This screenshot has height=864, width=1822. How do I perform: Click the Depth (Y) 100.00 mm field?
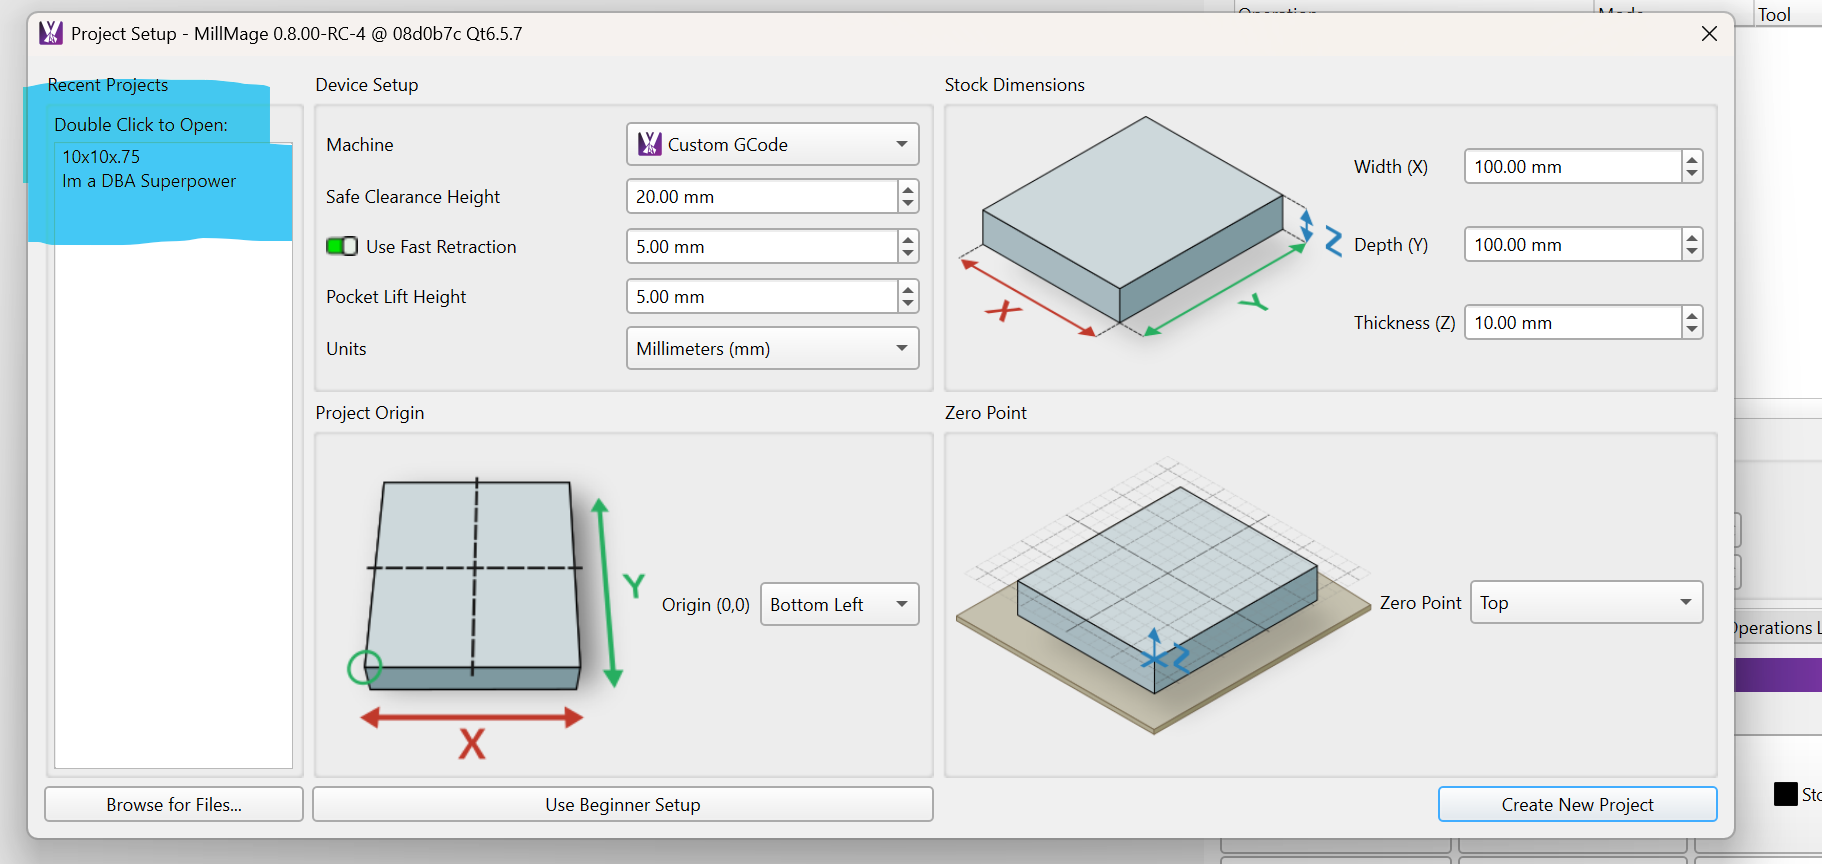pyautogui.click(x=1573, y=244)
